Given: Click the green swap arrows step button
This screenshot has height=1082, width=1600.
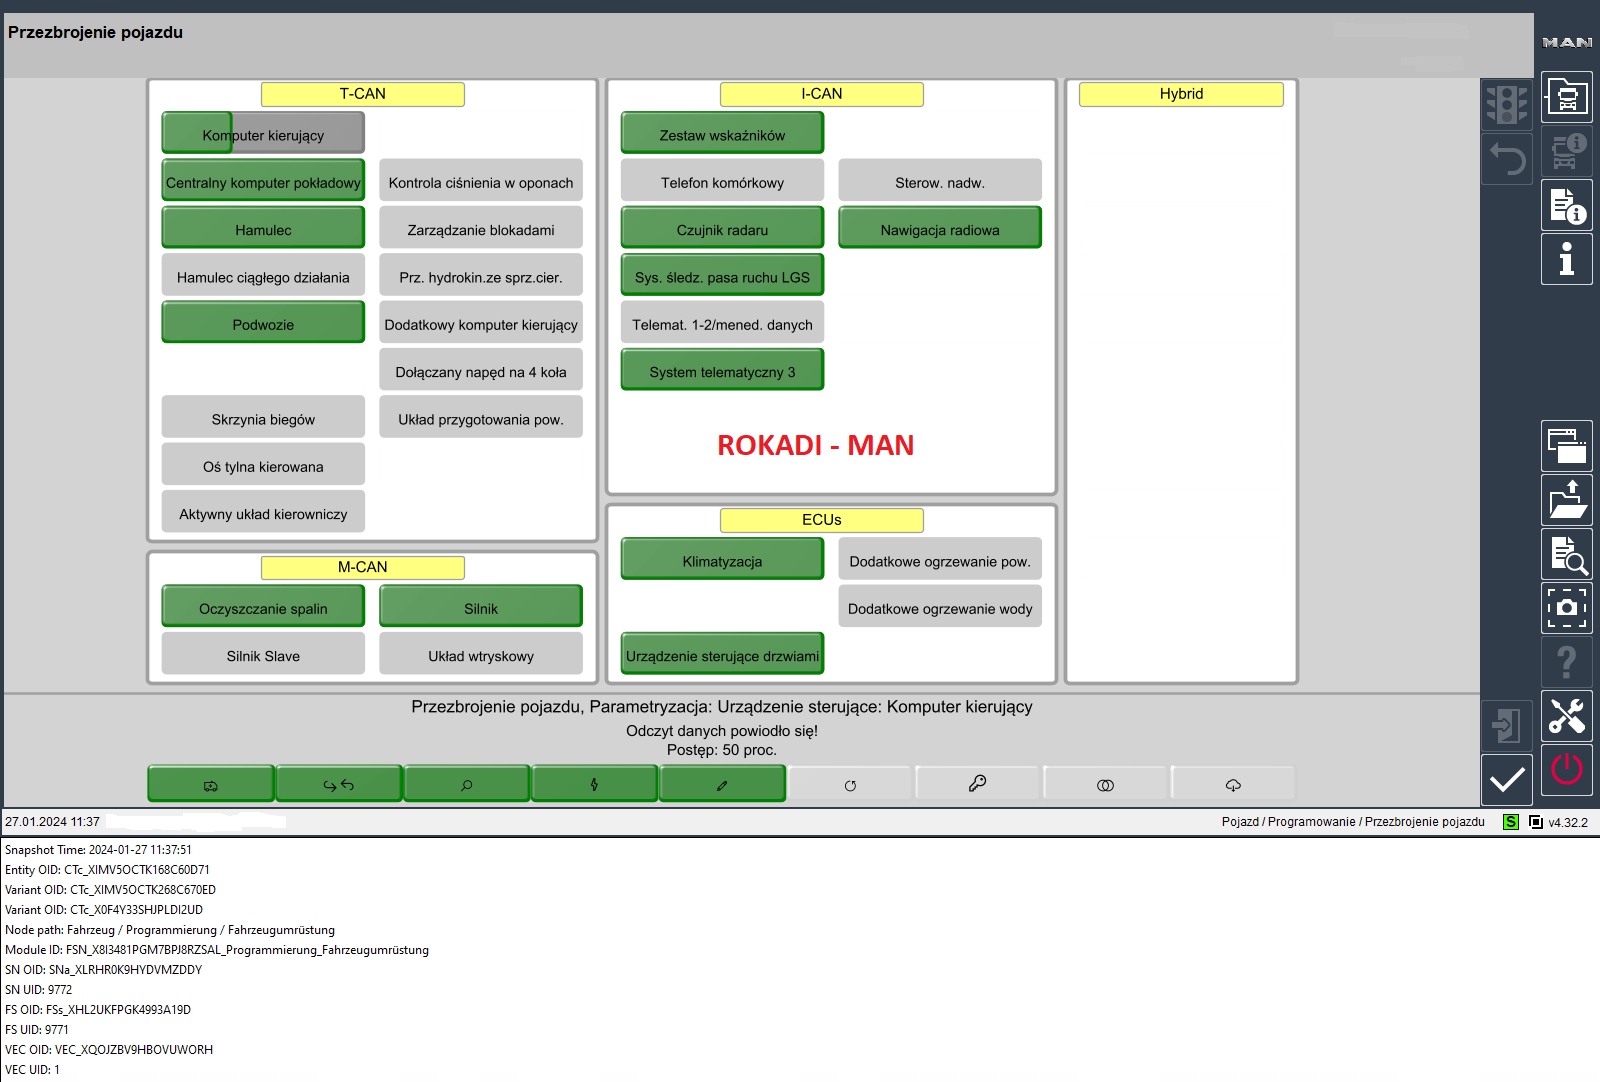Looking at the screenshot, I should click(338, 784).
